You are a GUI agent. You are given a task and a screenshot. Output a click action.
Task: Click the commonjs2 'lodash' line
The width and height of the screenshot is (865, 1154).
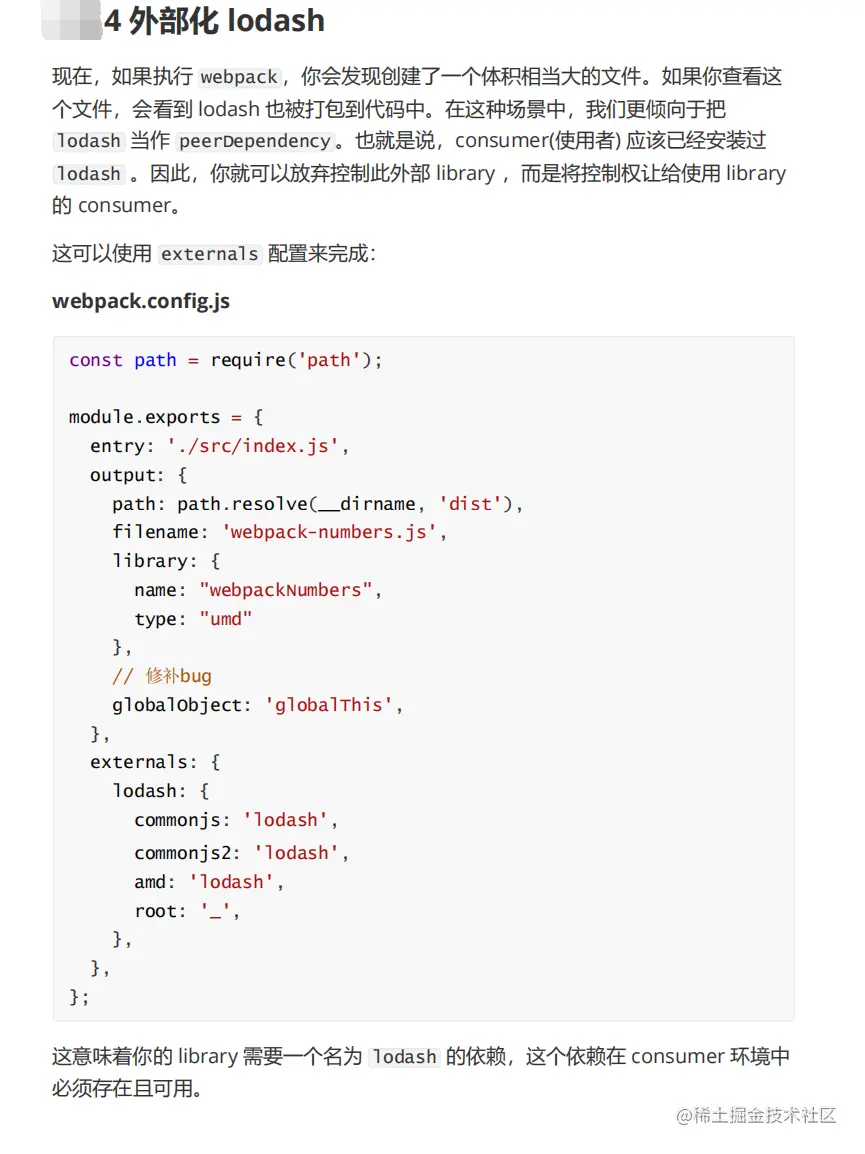pyautogui.click(x=241, y=853)
